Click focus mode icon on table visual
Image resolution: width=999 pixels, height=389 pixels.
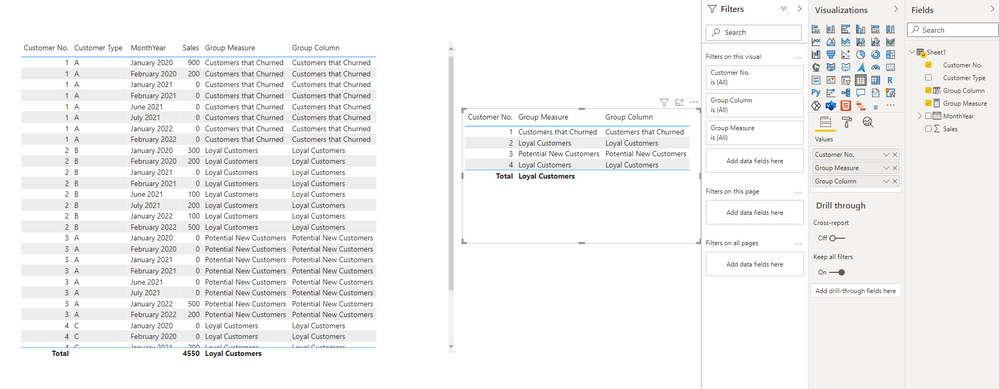pos(679,102)
